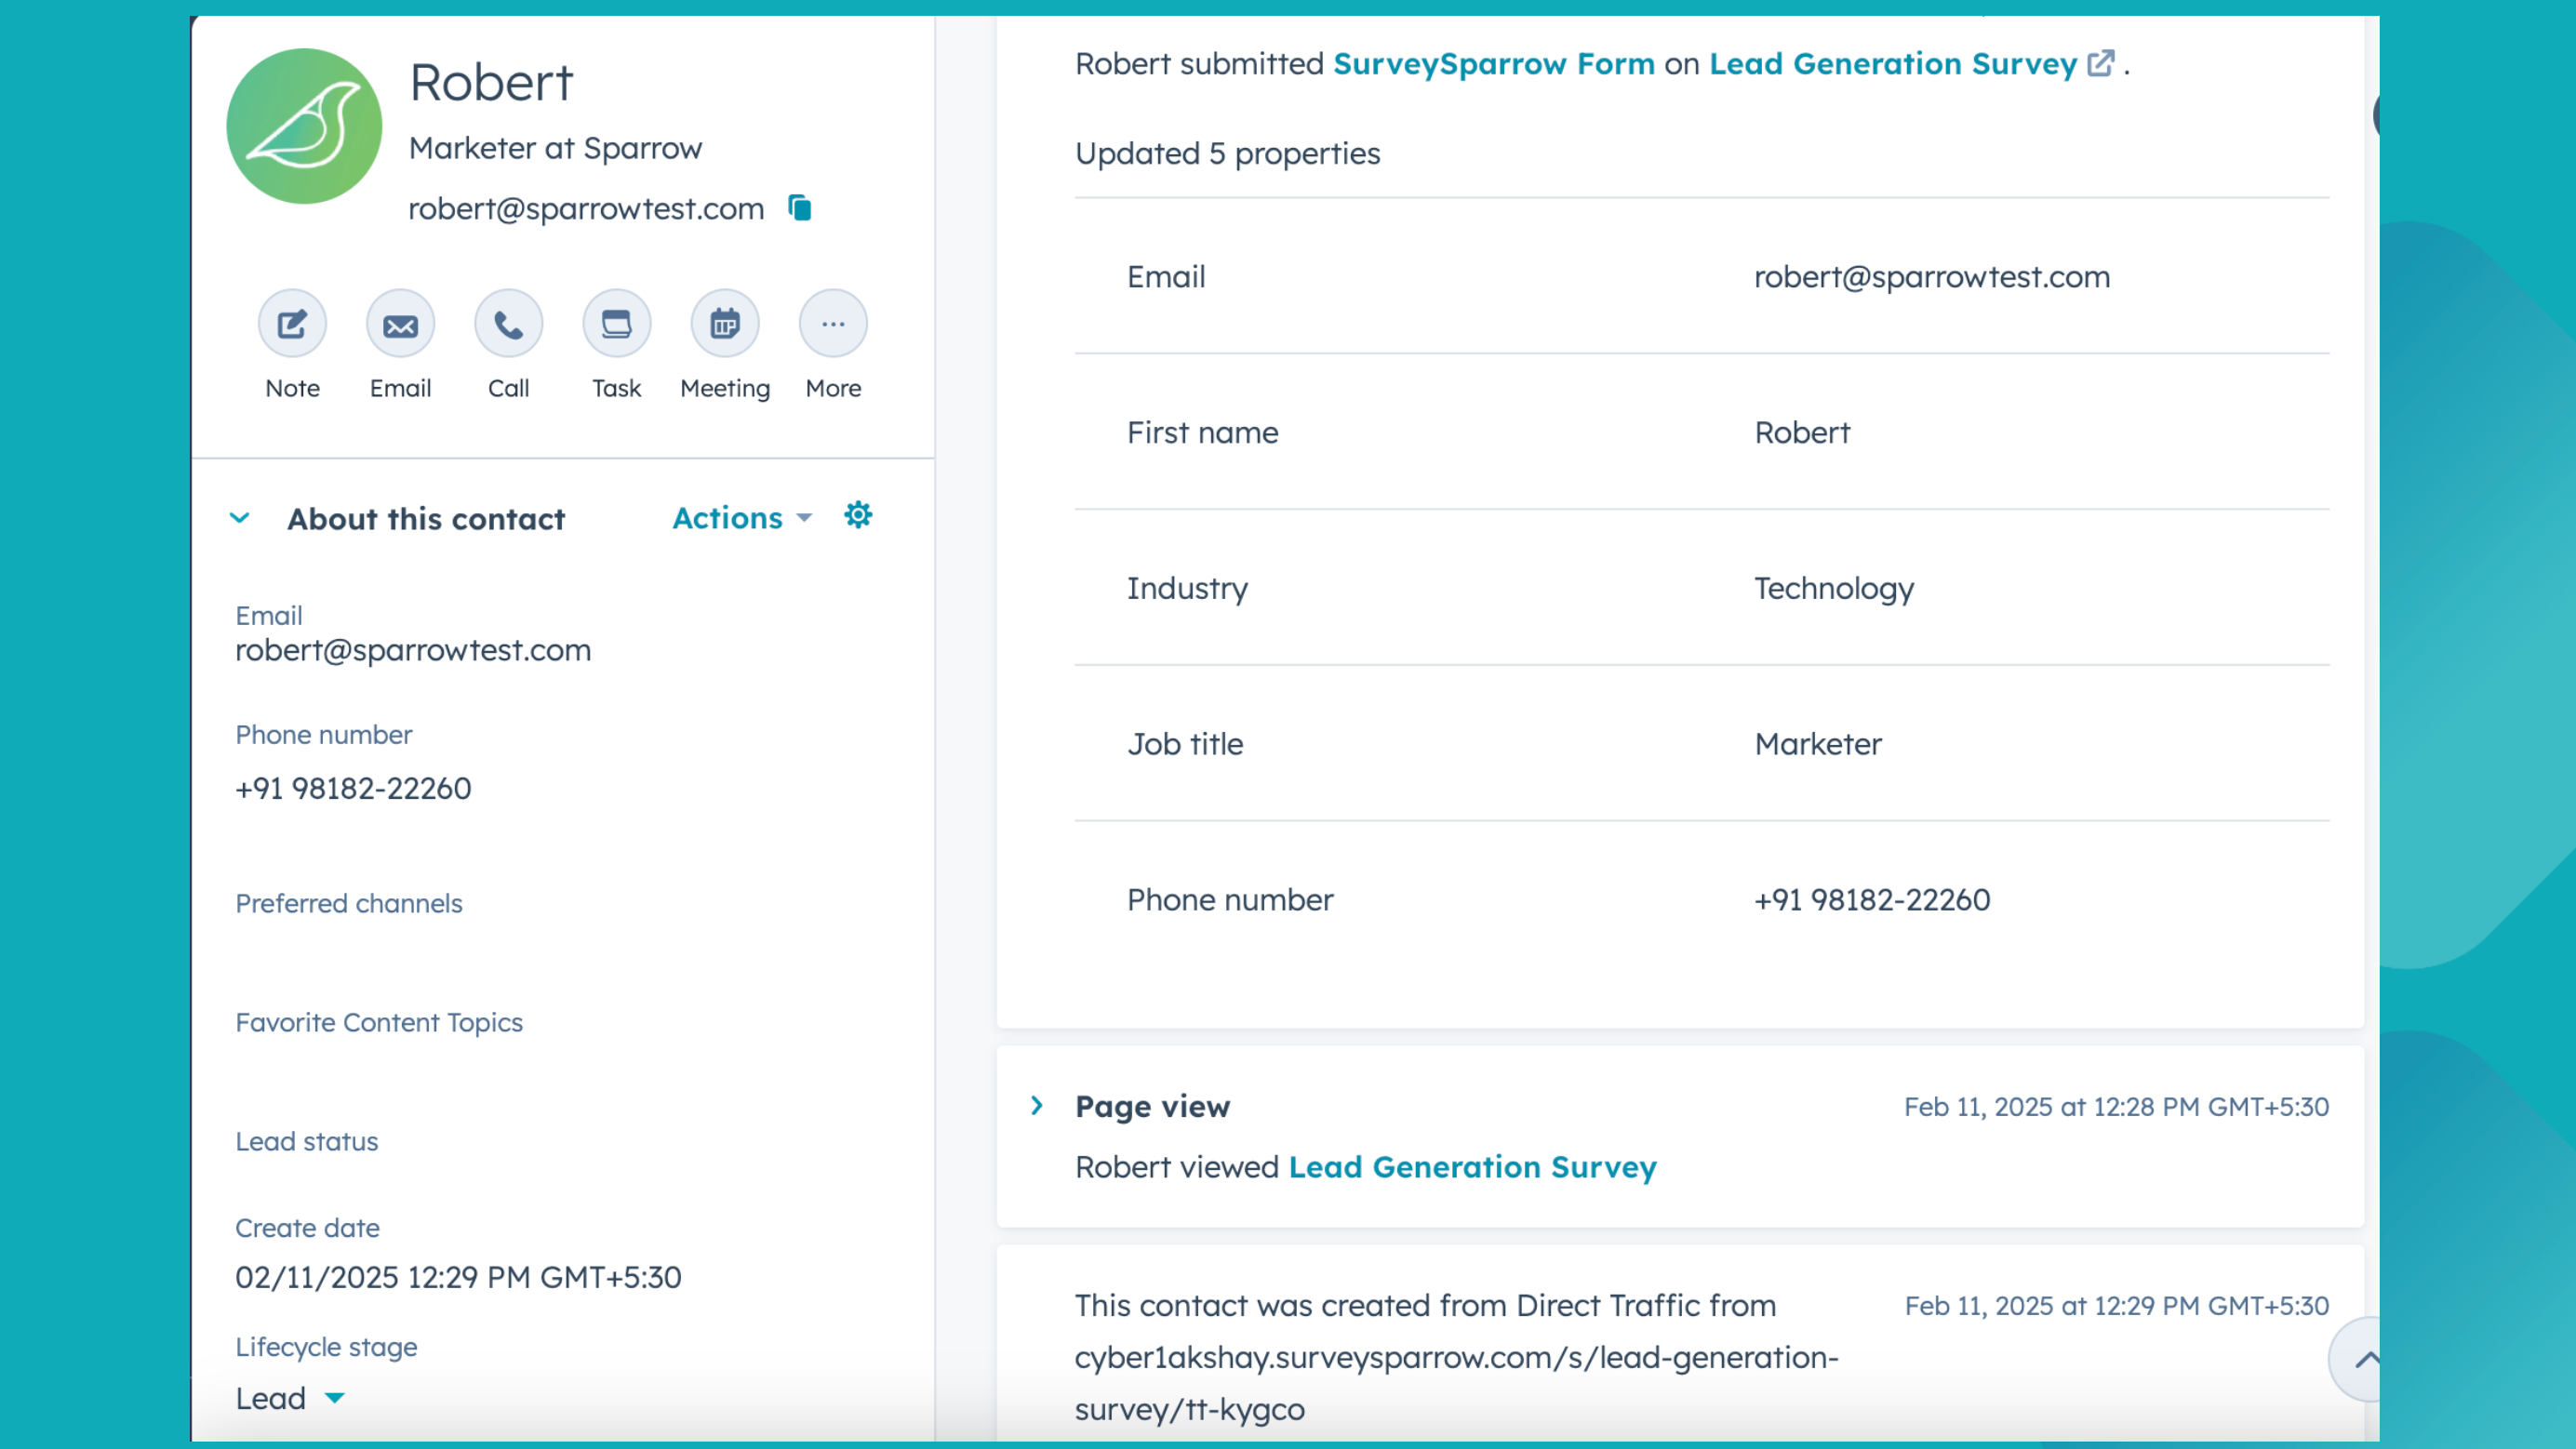This screenshot has height=1449, width=2576.
Task: Copy email using the copy icon
Action: (x=799, y=208)
